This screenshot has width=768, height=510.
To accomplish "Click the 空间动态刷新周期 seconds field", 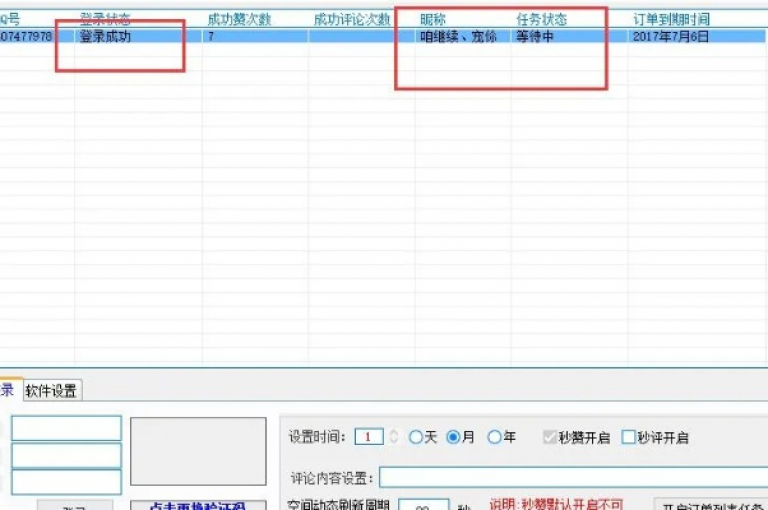I will [x=424, y=505].
